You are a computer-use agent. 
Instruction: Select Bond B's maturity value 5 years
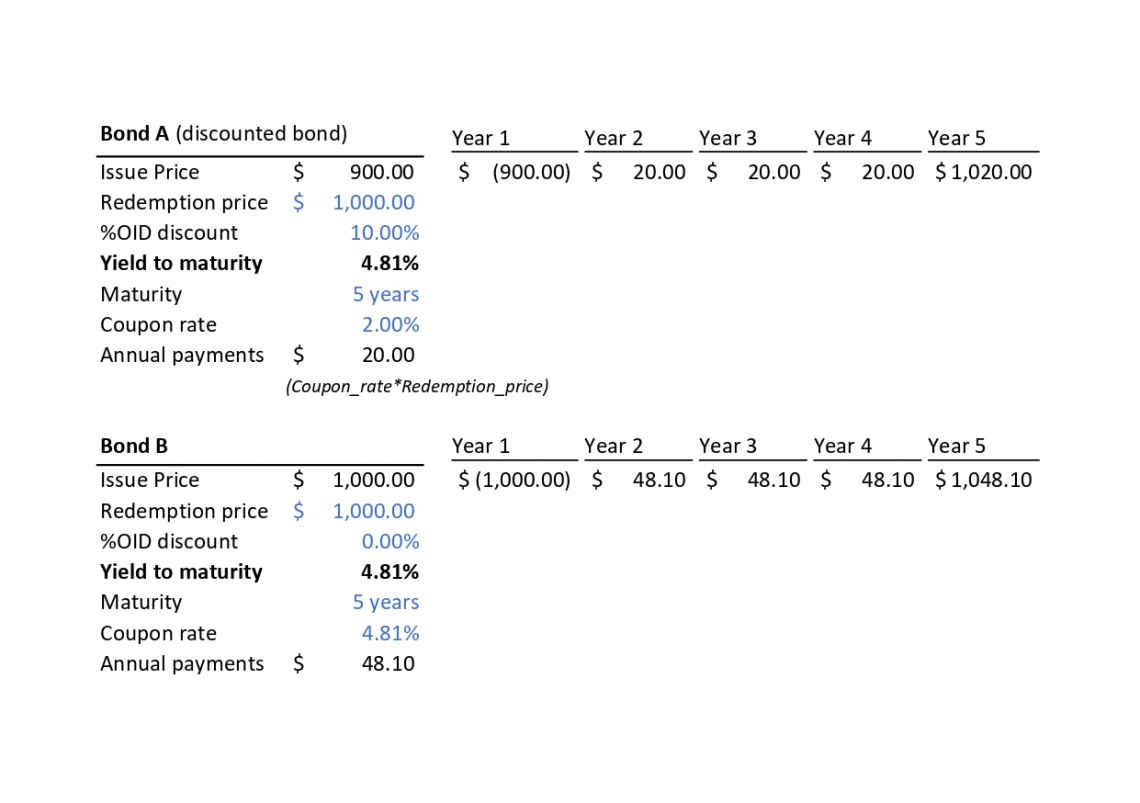(x=385, y=602)
